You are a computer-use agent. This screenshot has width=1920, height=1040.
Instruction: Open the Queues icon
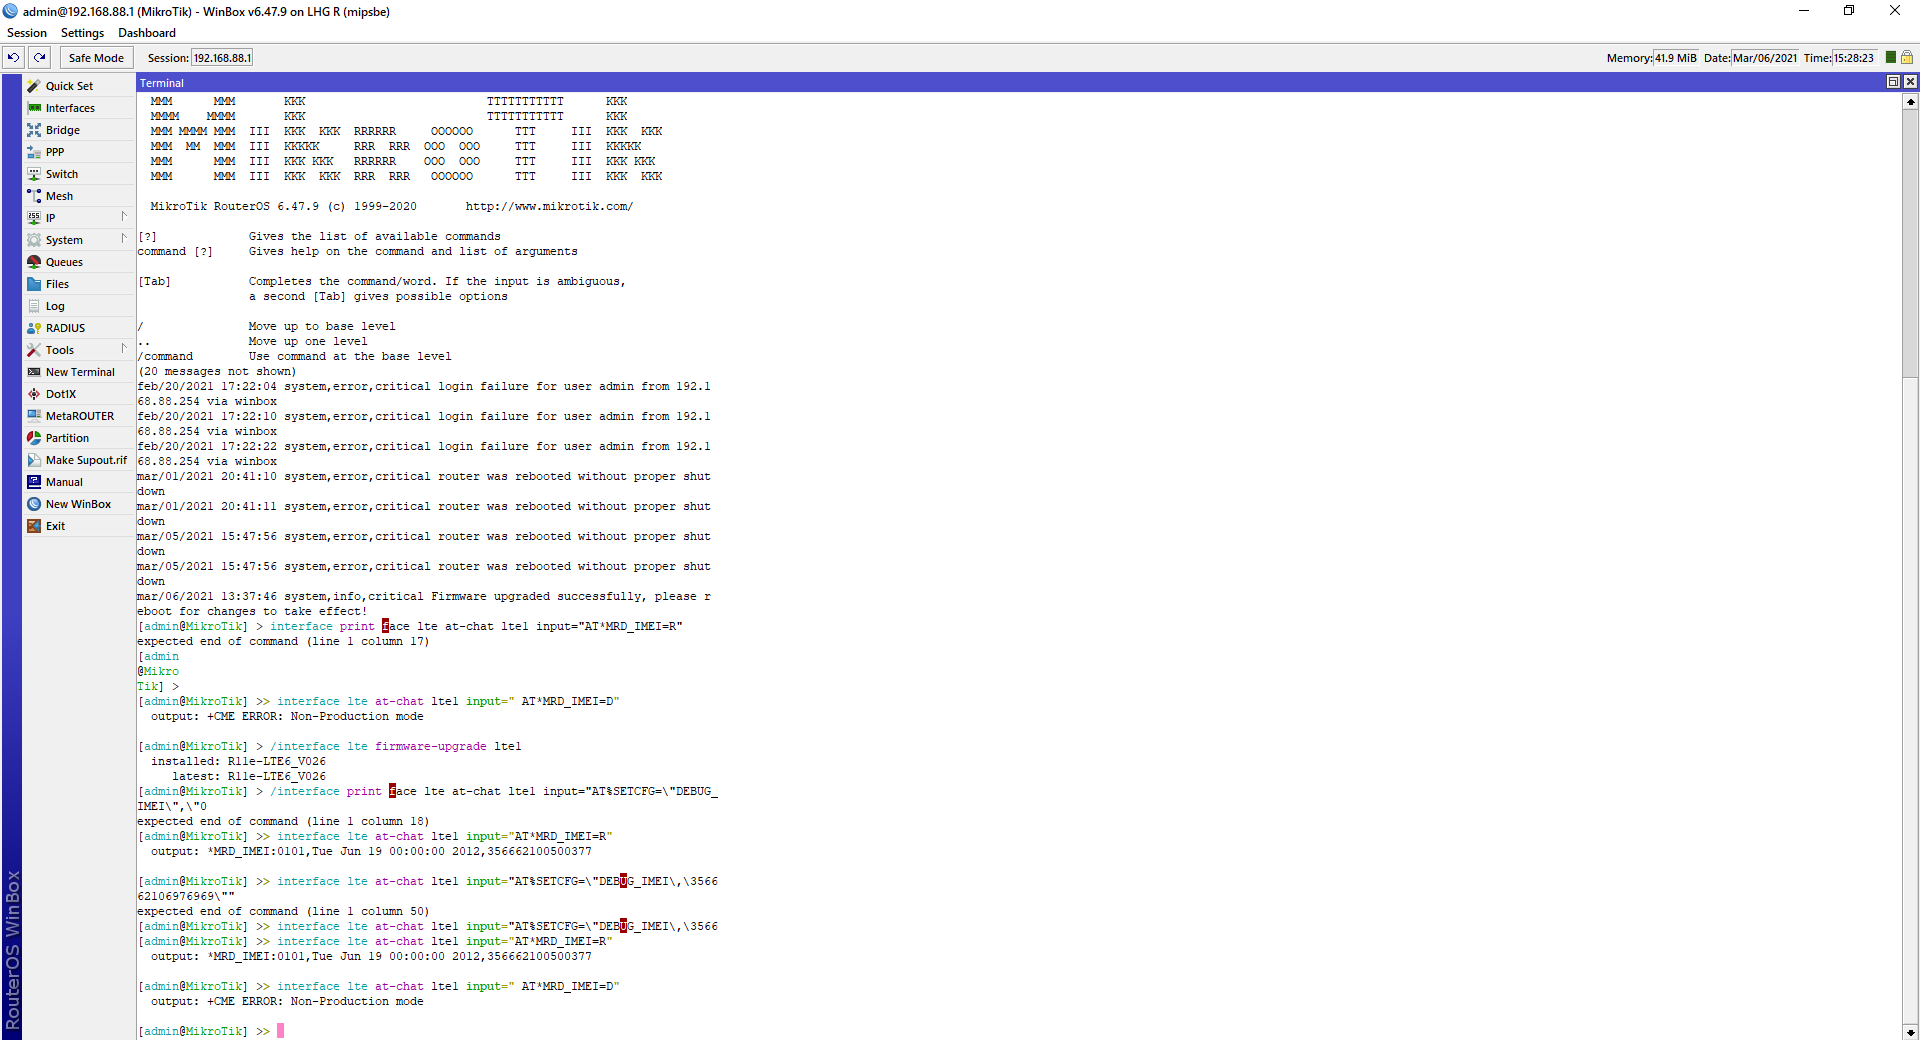pos(34,262)
